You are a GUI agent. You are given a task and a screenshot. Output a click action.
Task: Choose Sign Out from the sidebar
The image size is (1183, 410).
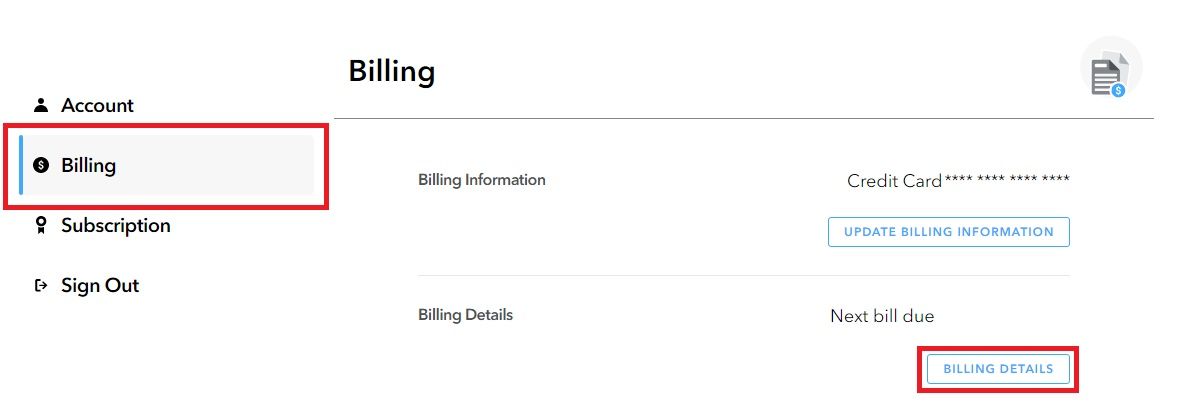point(100,285)
